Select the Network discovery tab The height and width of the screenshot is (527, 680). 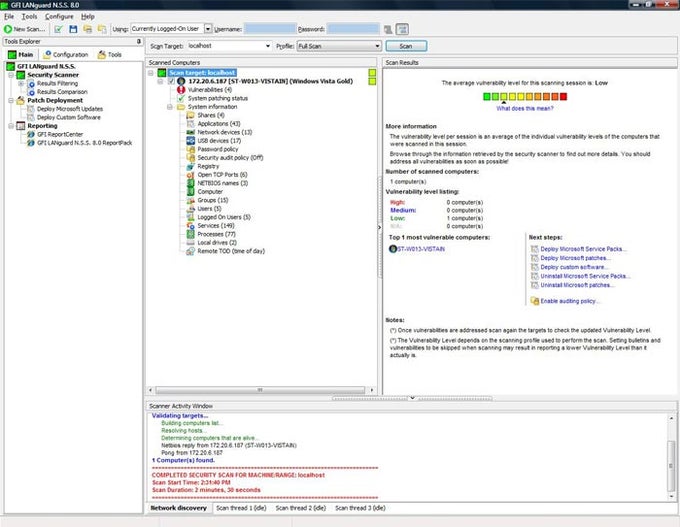coord(178,508)
